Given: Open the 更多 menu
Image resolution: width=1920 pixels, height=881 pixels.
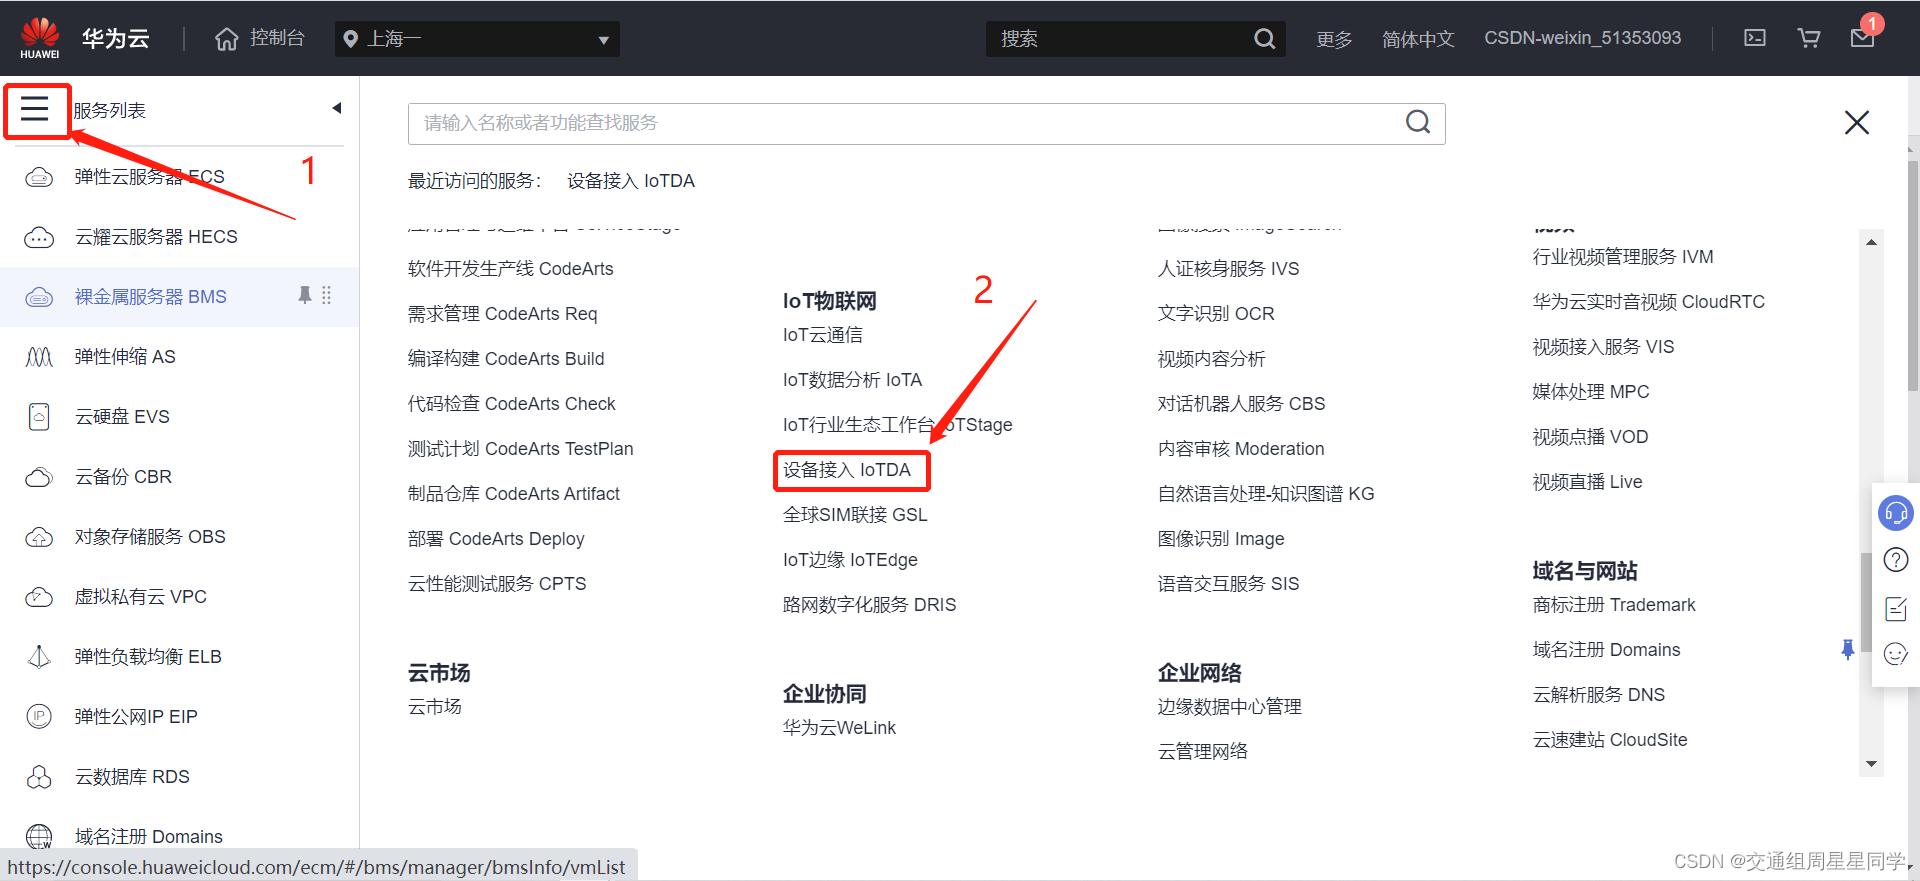Looking at the screenshot, I should (x=1334, y=39).
